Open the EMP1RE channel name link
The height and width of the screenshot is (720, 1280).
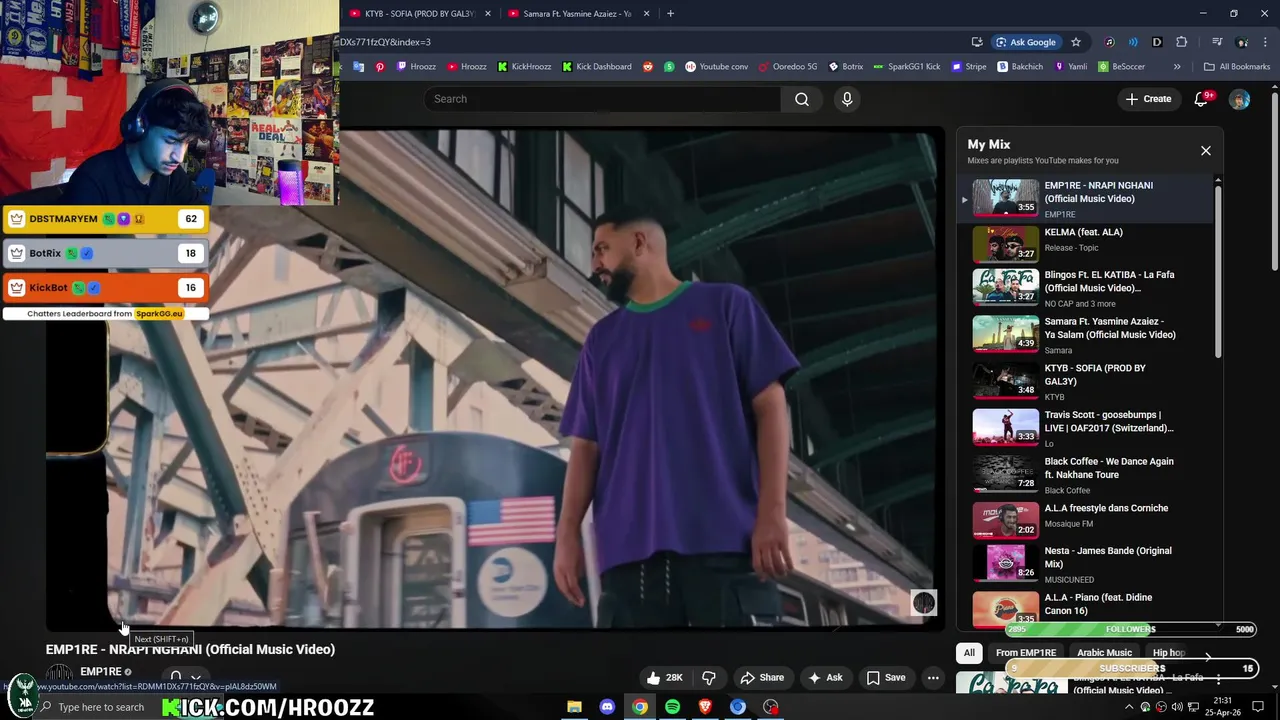[x=100, y=672]
